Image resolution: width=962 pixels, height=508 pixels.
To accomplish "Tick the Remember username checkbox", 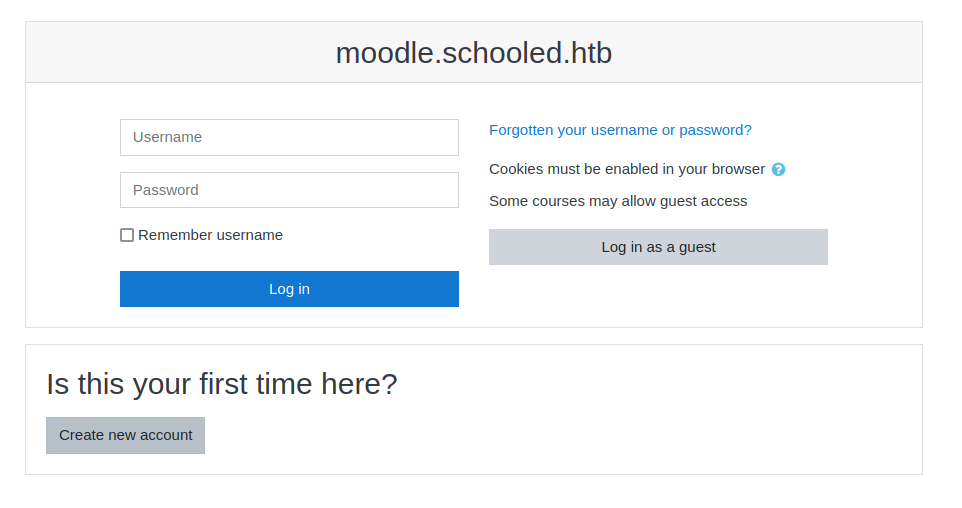I will pos(127,235).
